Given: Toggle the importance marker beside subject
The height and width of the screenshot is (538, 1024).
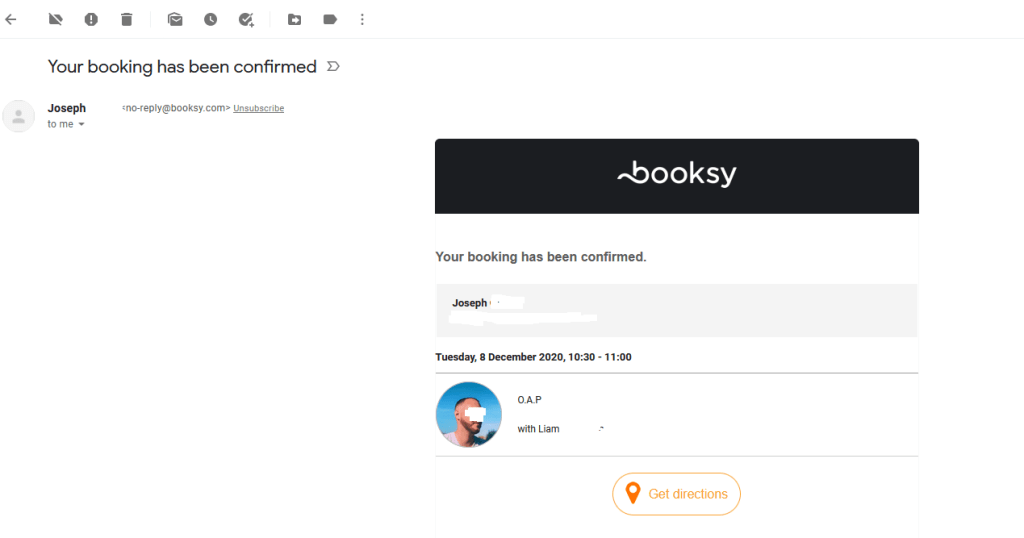Looking at the screenshot, I should click(x=333, y=67).
